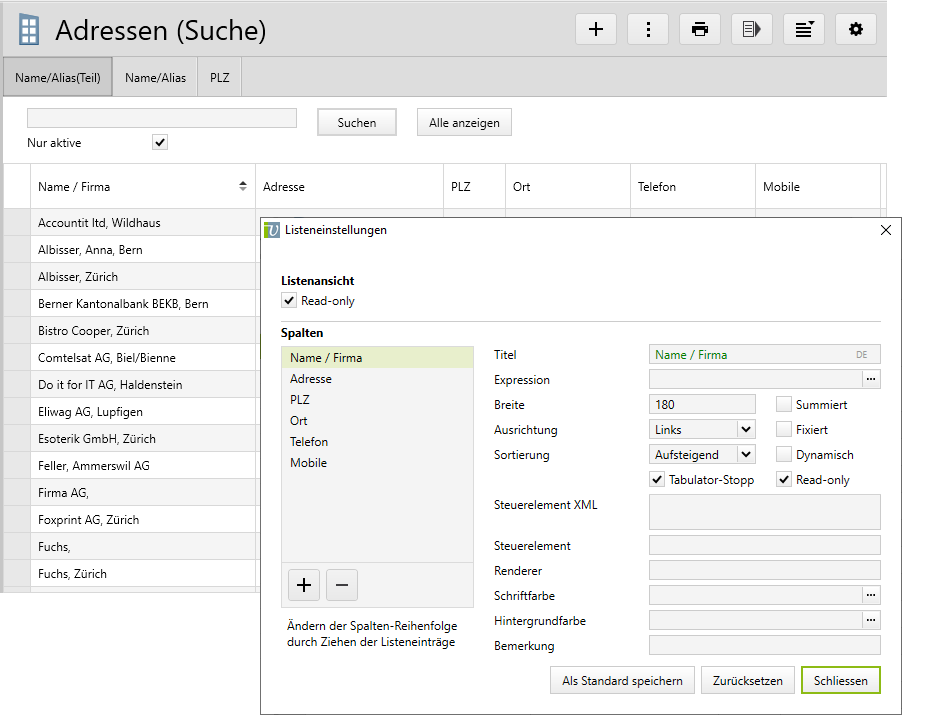The width and height of the screenshot is (925, 726).
Task: Click the Expression ellipsis button
Action: pos(871,380)
